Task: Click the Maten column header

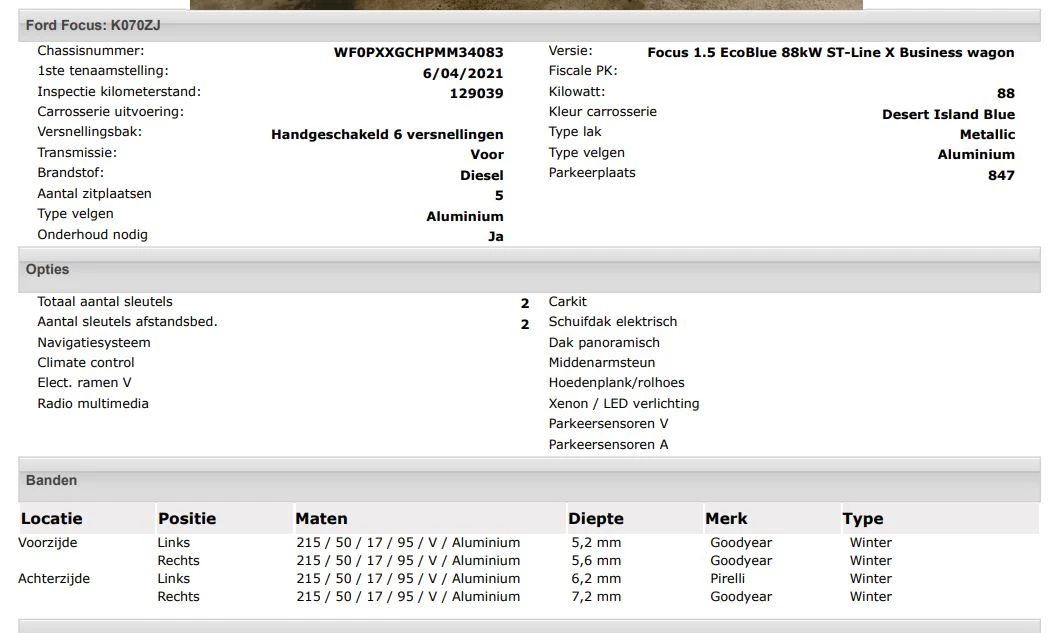Action: [x=322, y=518]
